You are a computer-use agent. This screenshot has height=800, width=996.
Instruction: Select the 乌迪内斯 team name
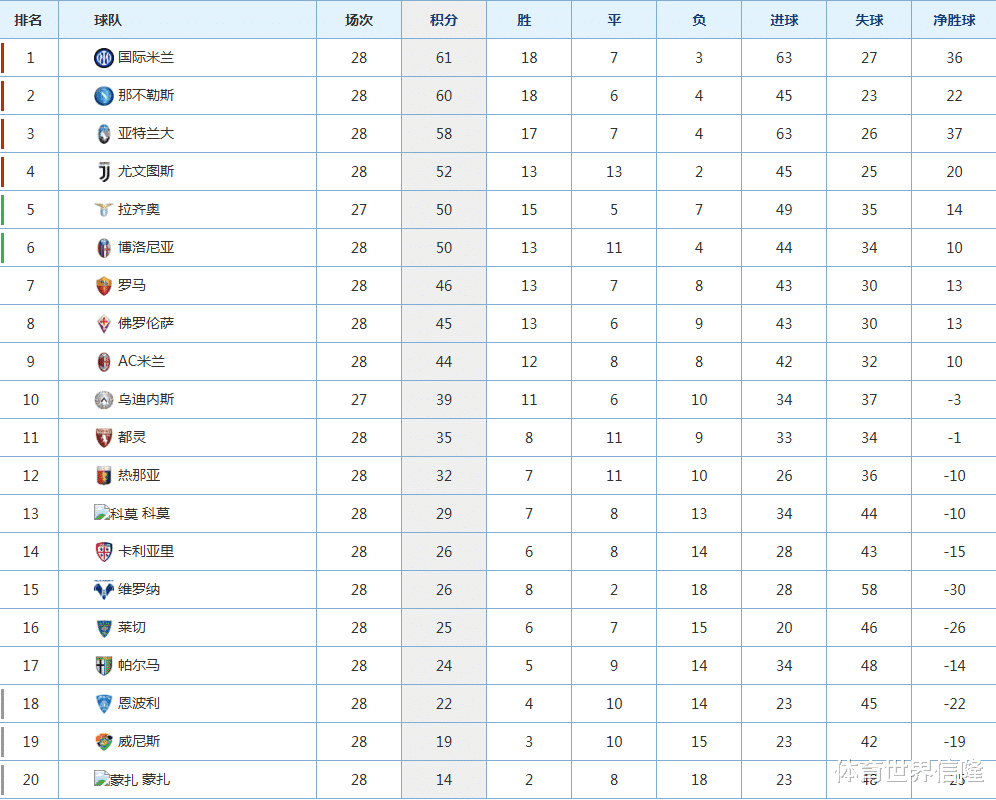146,400
